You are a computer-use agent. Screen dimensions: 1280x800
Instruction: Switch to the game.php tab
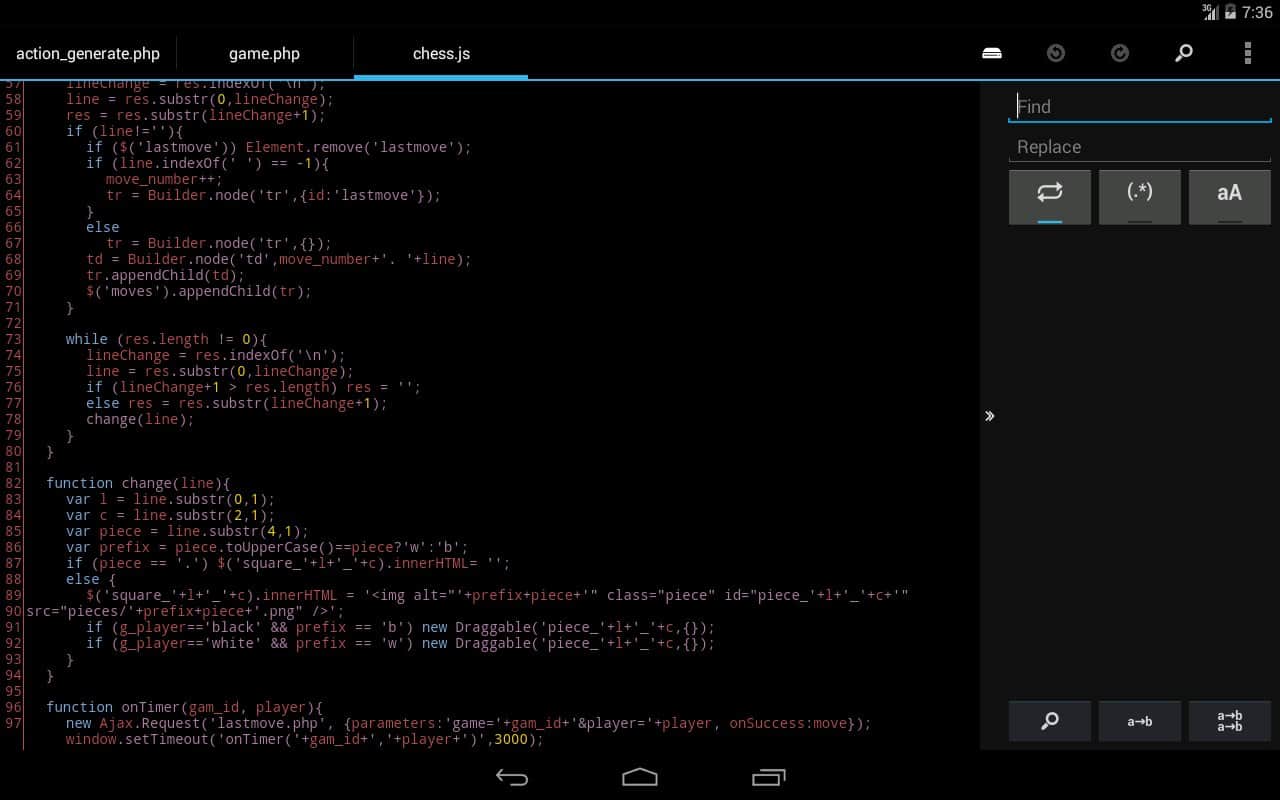tap(264, 54)
